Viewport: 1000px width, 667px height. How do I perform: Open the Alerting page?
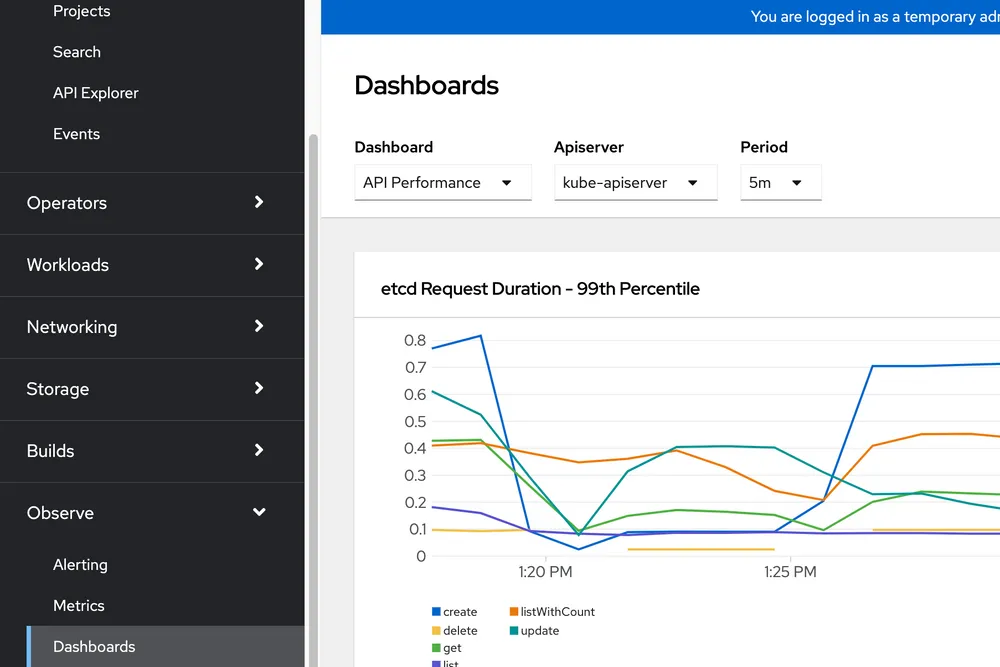(x=80, y=564)
